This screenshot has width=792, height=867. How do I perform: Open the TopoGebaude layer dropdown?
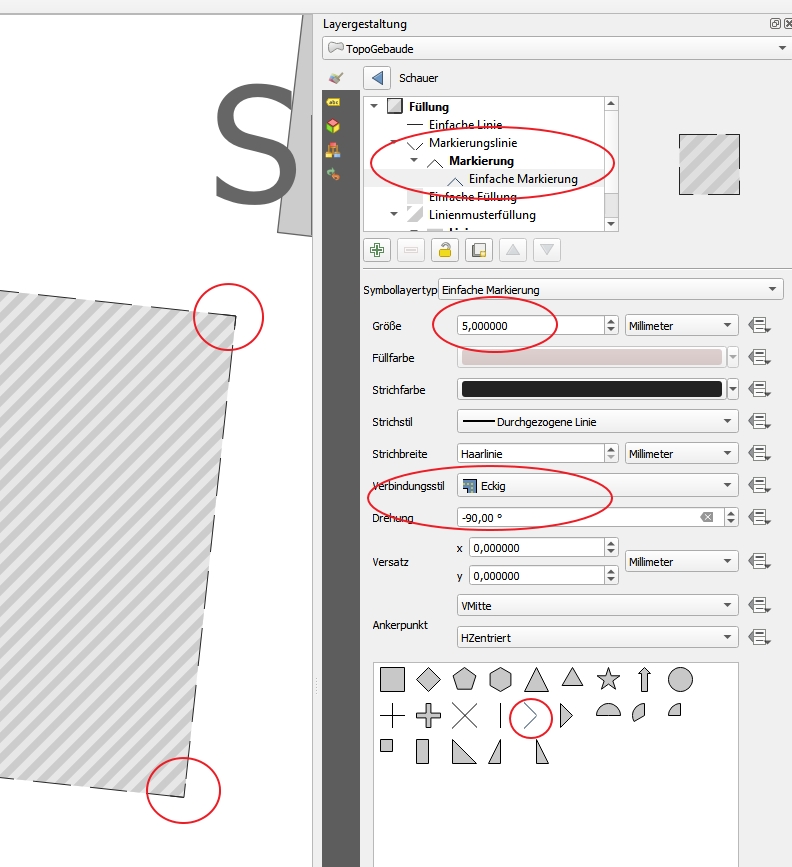557,48
